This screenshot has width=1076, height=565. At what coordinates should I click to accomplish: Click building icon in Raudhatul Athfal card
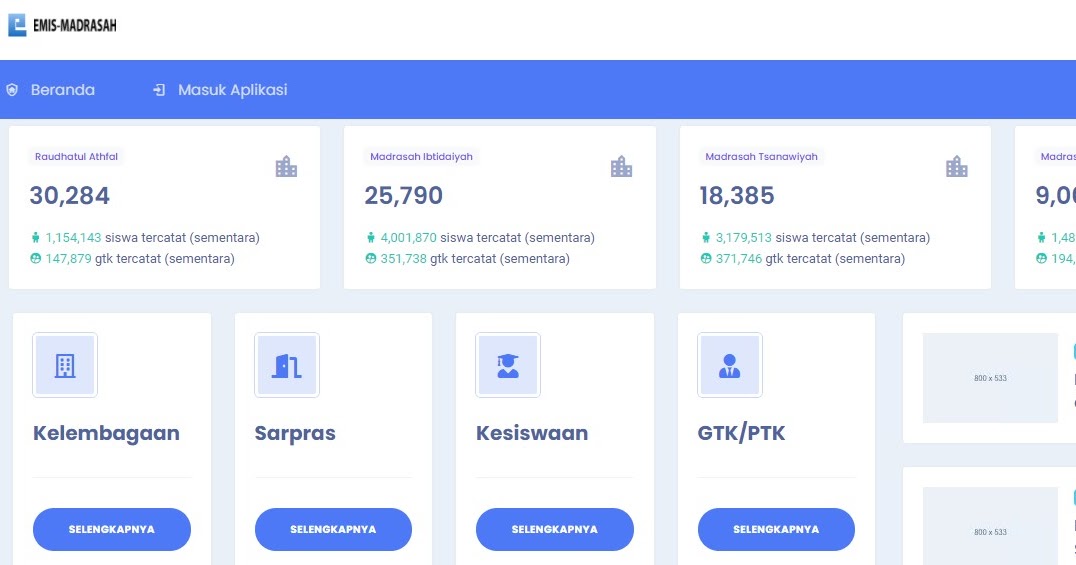pyautogui.click(x=286, y=167)
